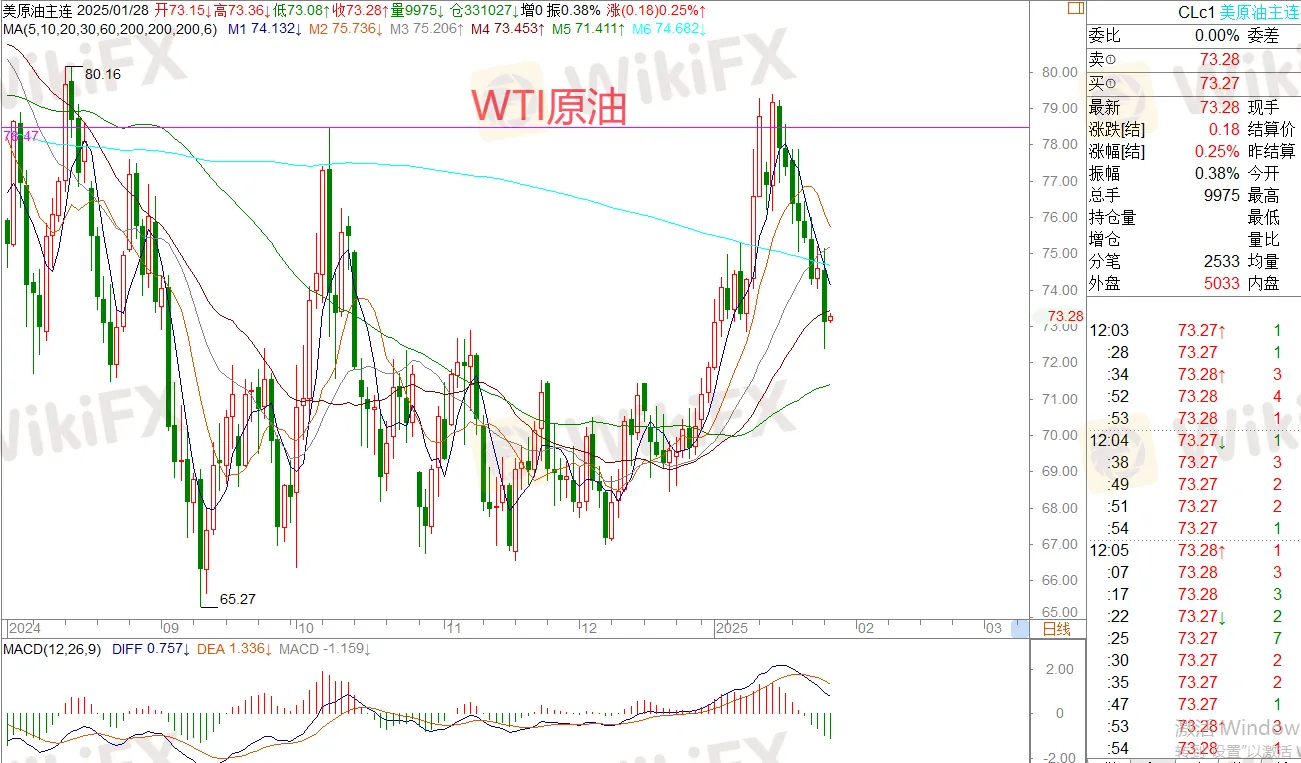This screenshot has width=1301, height=763.
Task: Jump to month 11 on the time axis
Action: tap(453, 628)
